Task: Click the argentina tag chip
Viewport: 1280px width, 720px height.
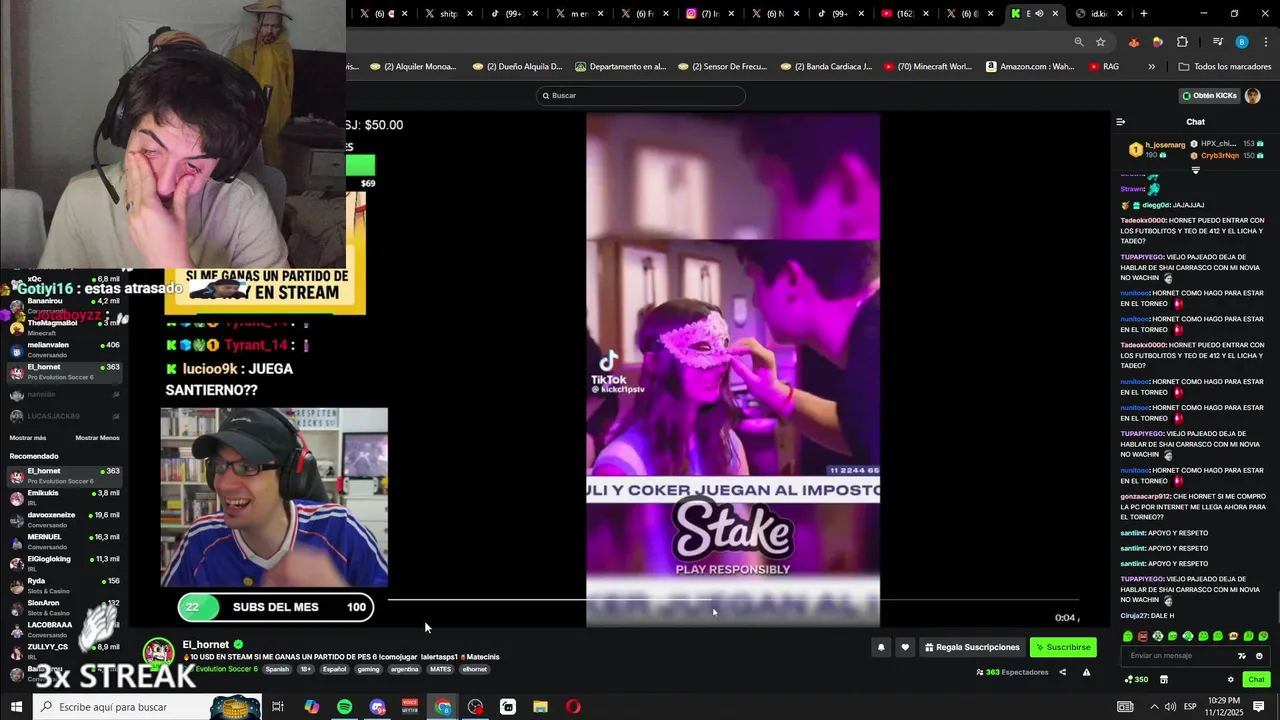Action: click(x=404, y=669)
